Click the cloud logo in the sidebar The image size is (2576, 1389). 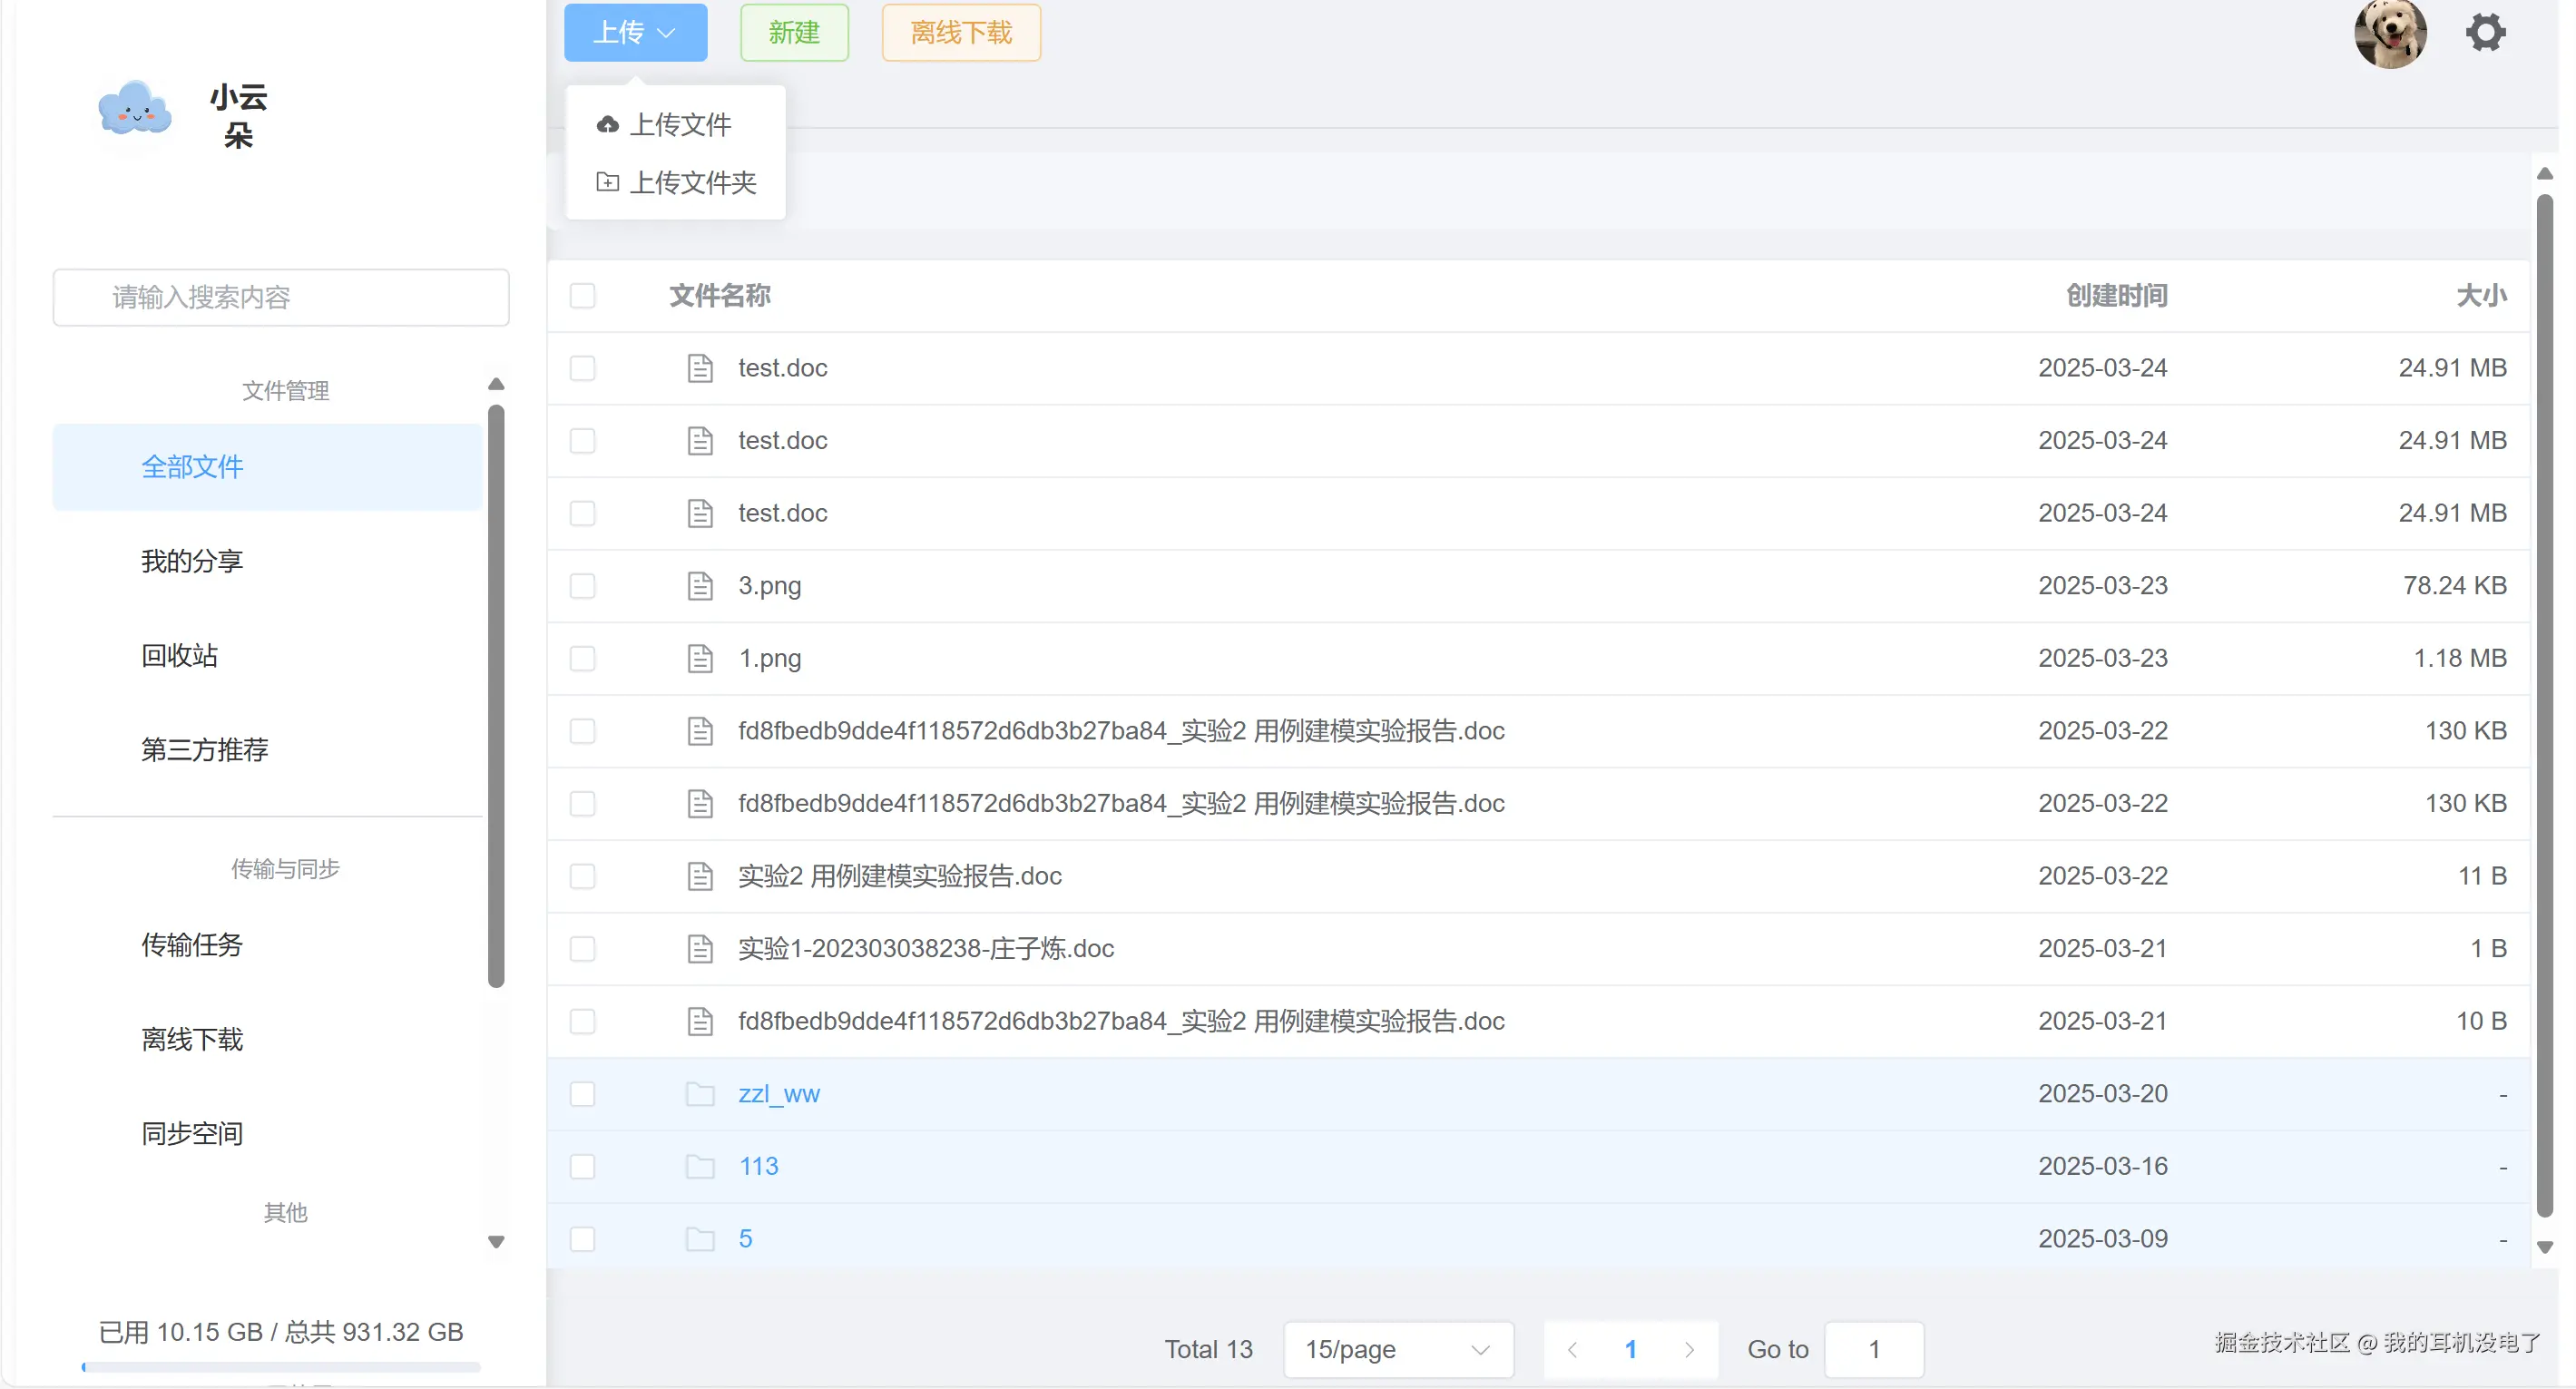135,109
